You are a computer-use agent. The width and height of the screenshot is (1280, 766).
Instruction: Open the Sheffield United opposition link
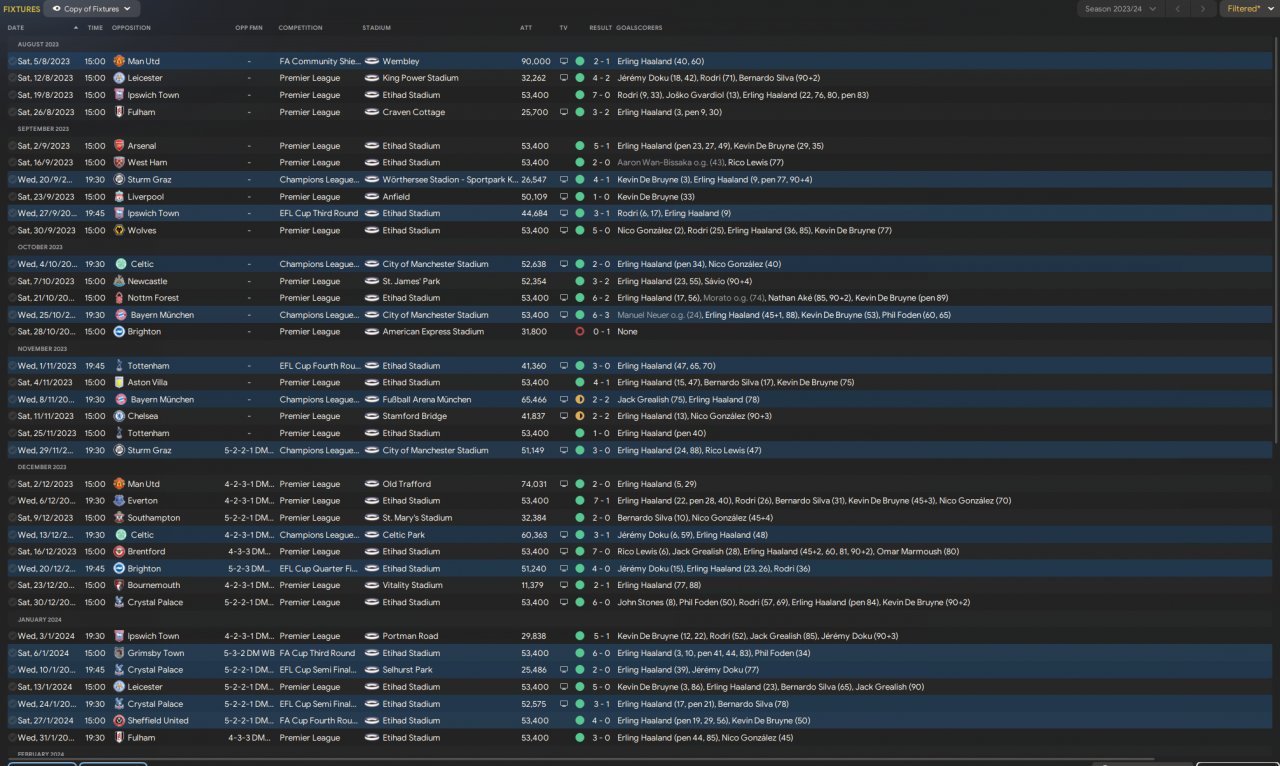158,721
